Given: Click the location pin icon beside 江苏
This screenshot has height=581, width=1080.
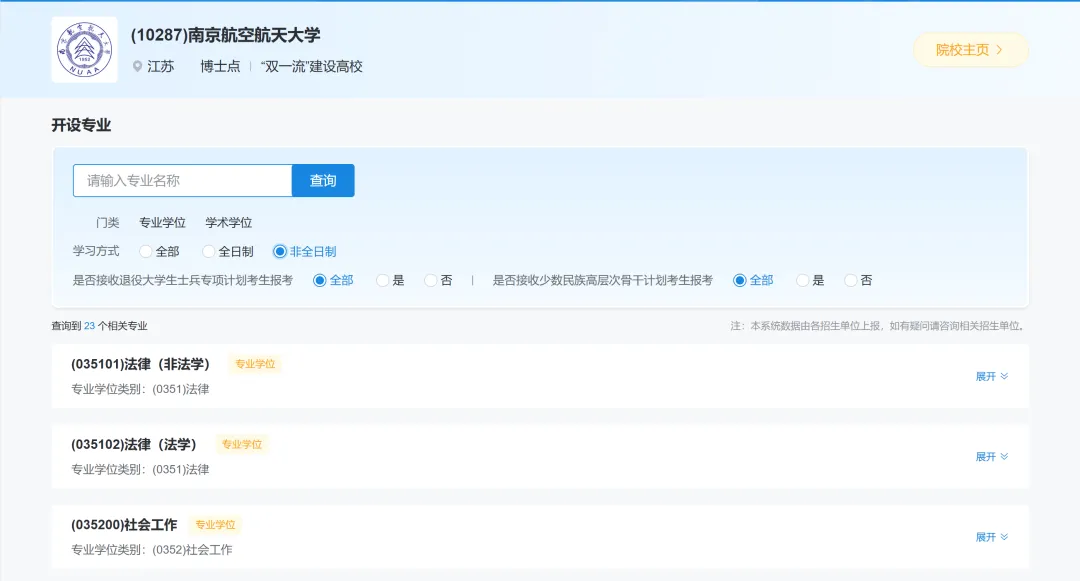Looking at the screenshot, I should (137, 67).
